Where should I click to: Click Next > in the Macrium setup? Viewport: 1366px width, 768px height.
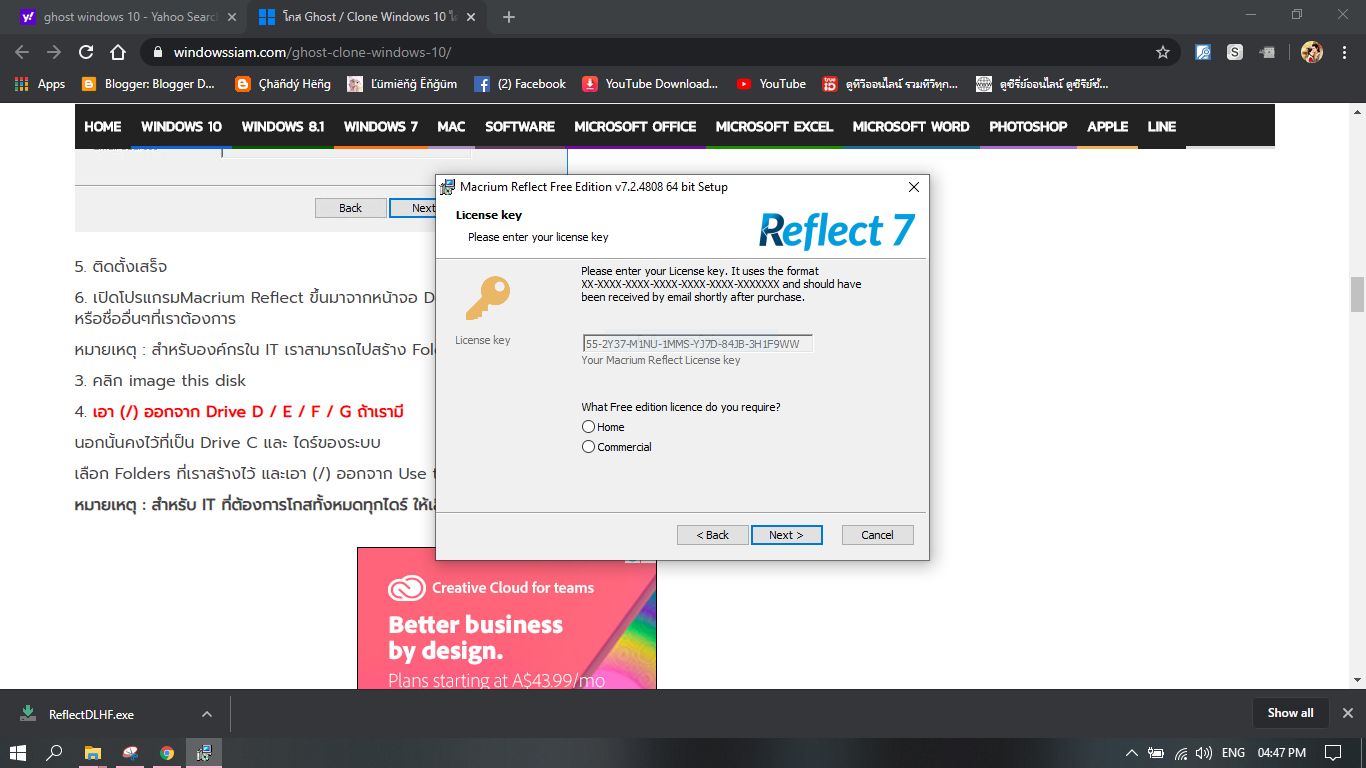[x=787, y=535]
